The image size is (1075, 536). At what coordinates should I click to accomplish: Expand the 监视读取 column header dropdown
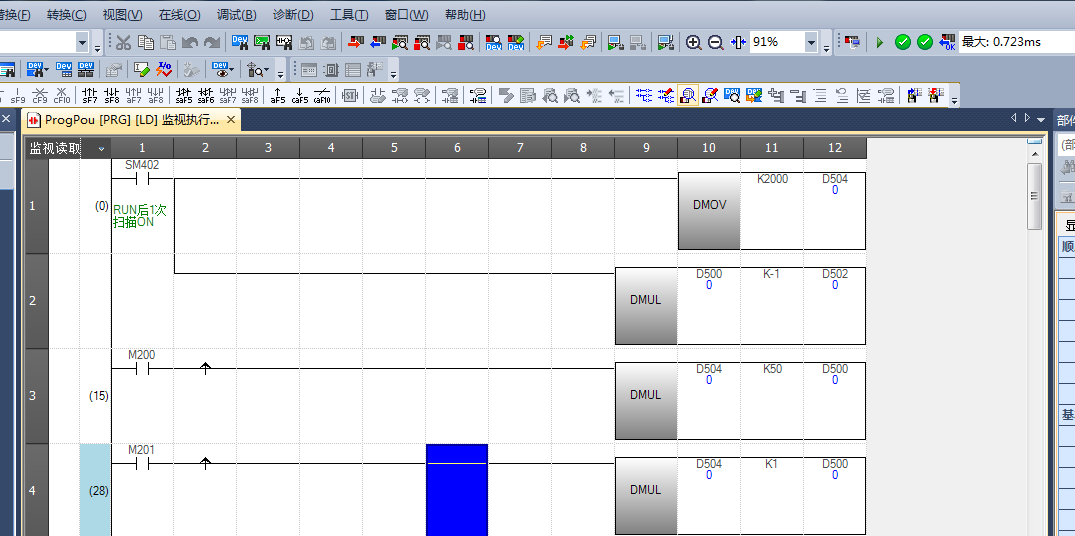pyautogui.click(x=100, y=149)
